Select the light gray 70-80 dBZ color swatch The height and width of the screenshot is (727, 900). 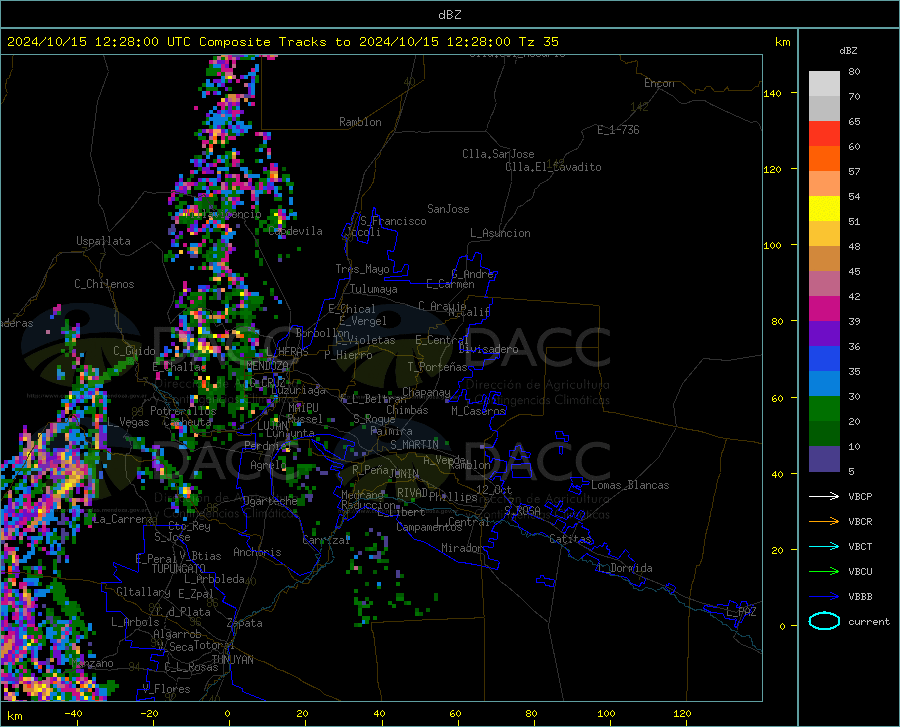click(x=824, y=84)
